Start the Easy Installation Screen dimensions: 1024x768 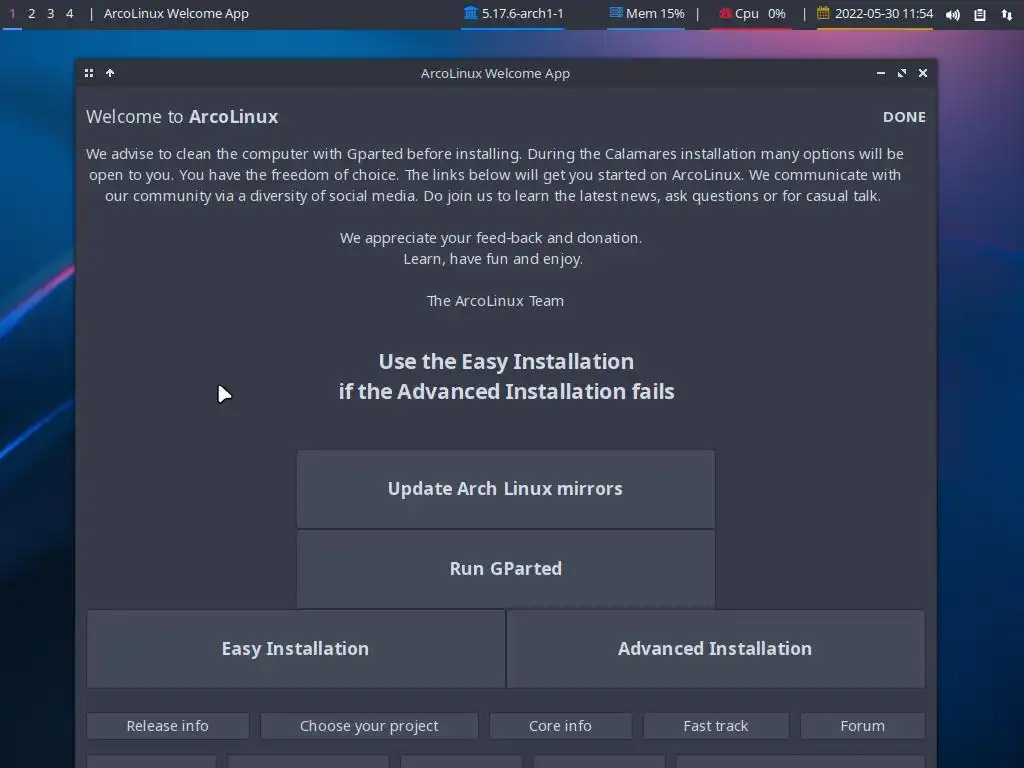pyautogui.click(x=295, y=649)
